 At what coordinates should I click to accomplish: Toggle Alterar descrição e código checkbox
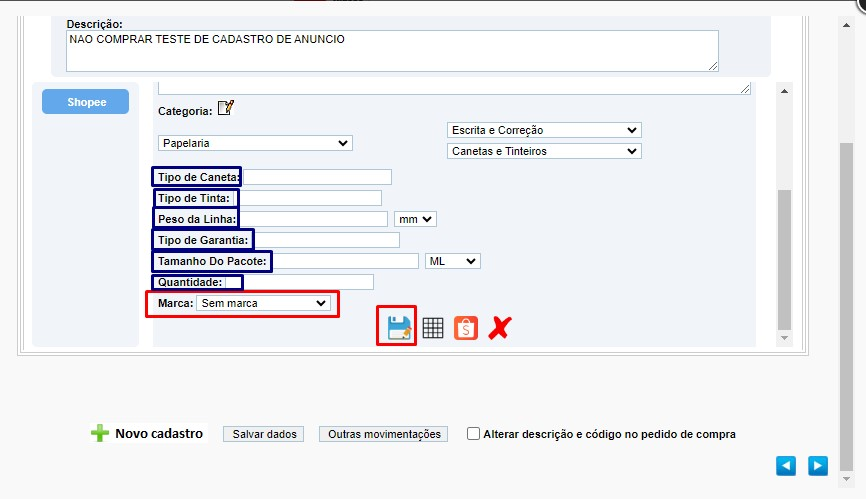pos(473,433)
